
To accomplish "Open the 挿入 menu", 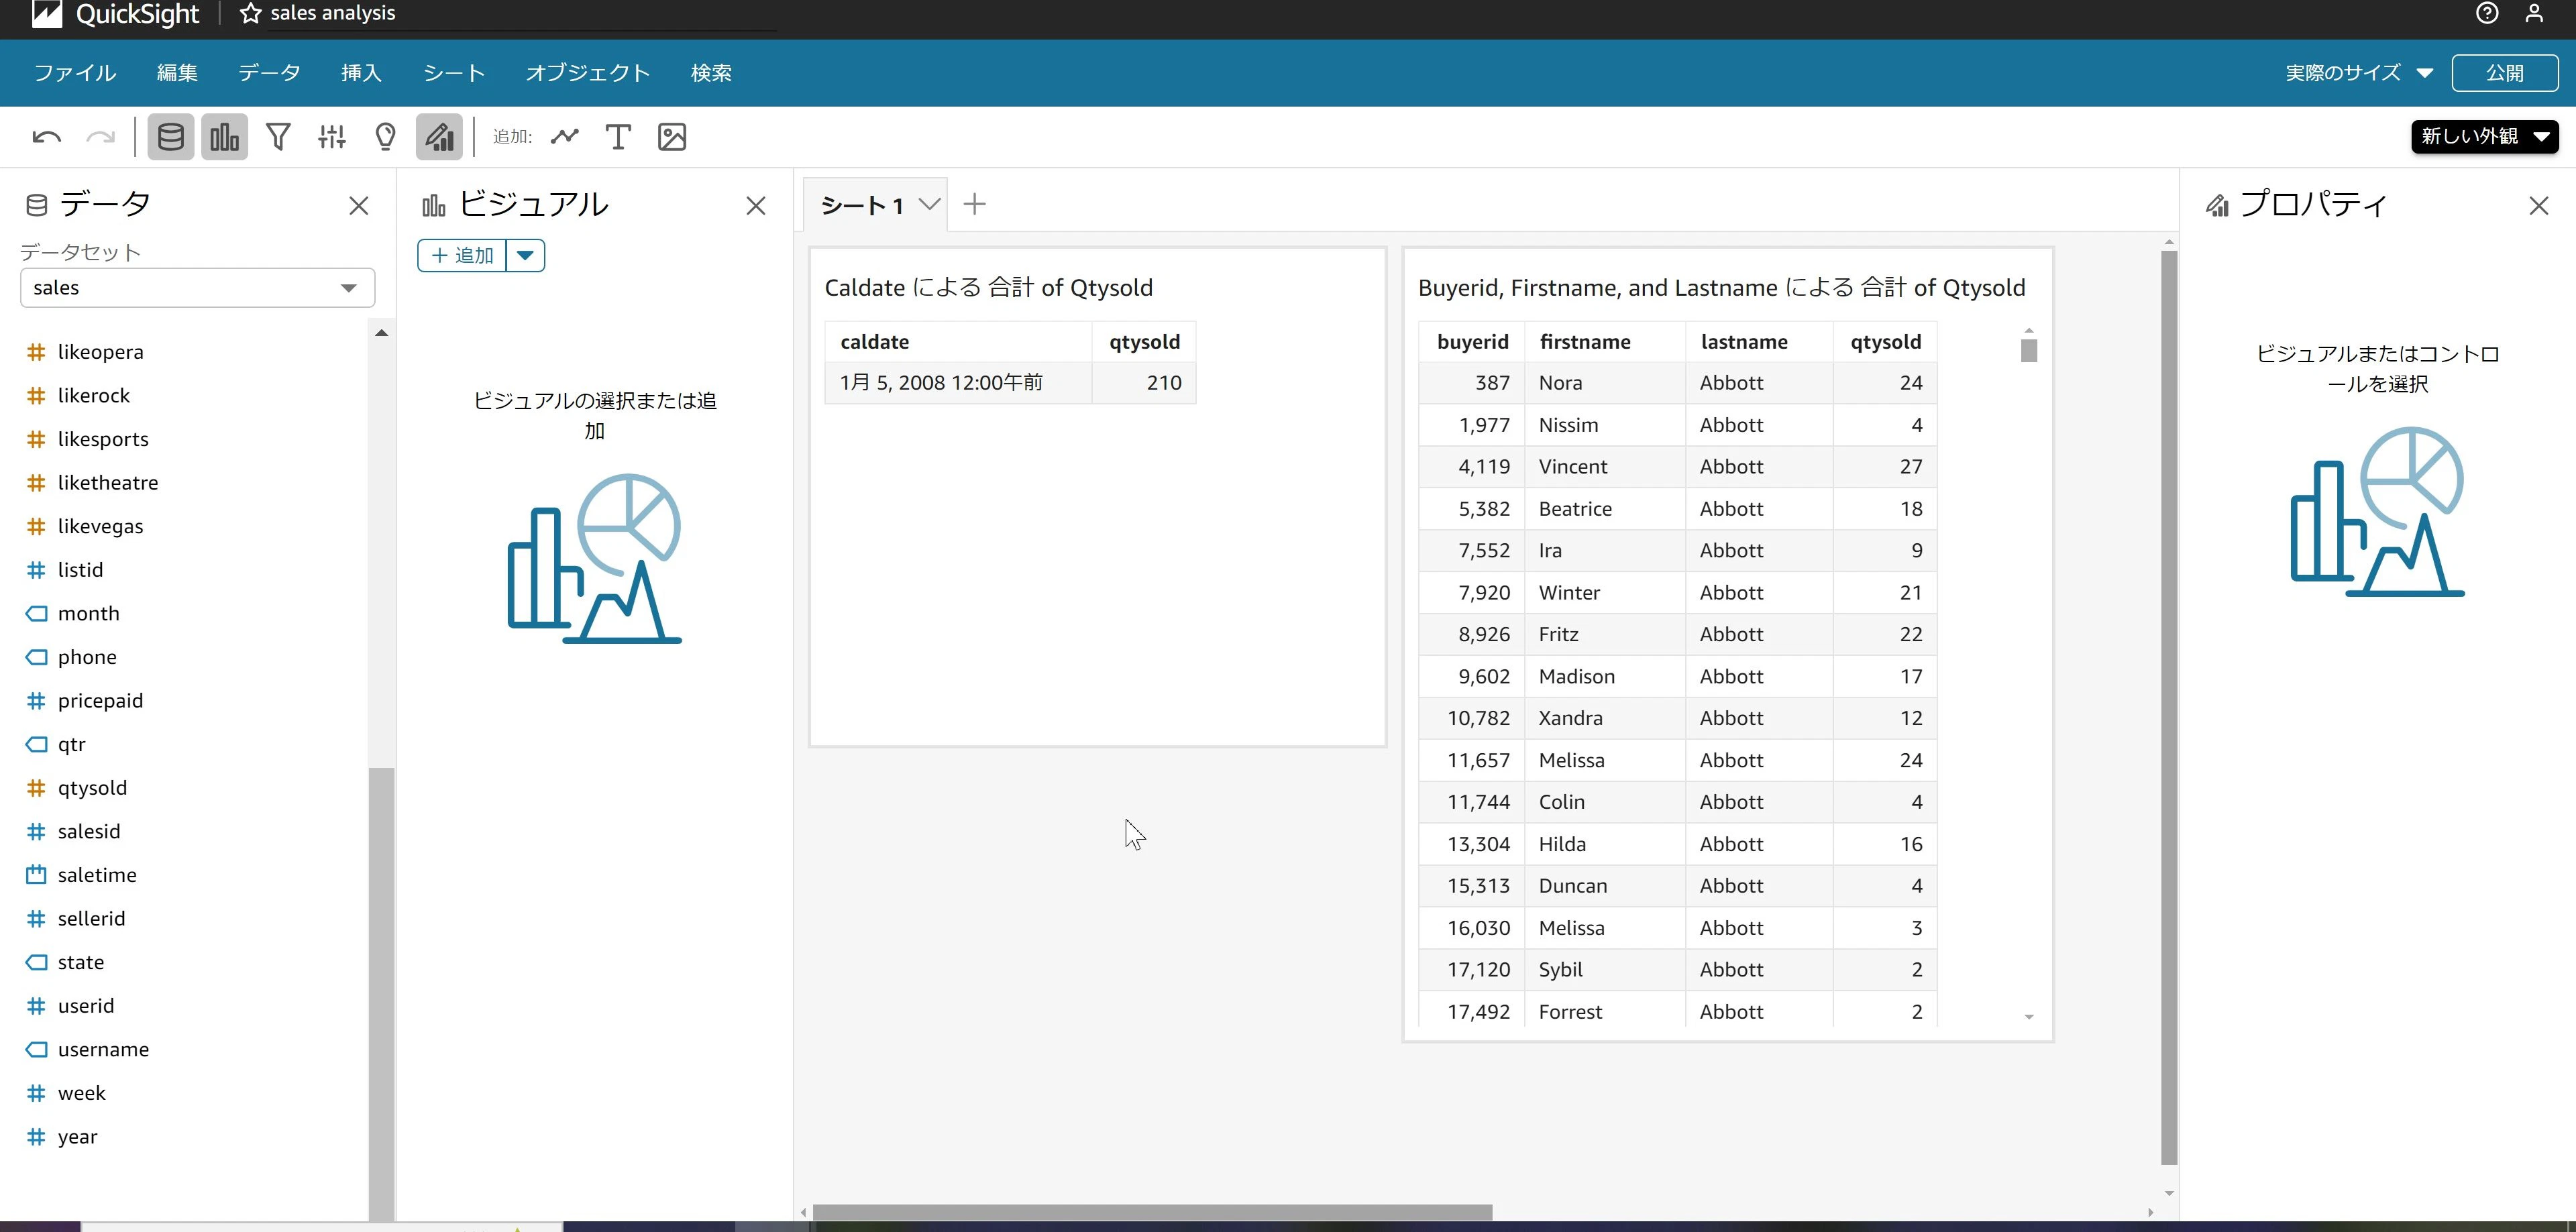I will (361, 73).
